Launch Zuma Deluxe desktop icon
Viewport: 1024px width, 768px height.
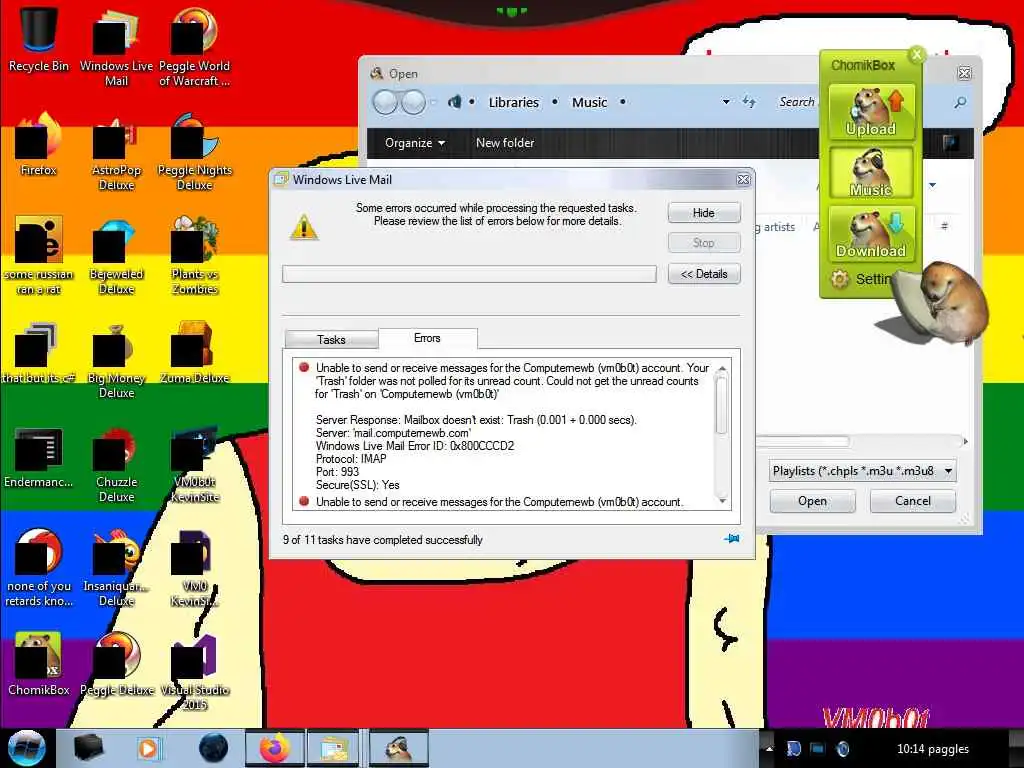click(x=194, y=353)
